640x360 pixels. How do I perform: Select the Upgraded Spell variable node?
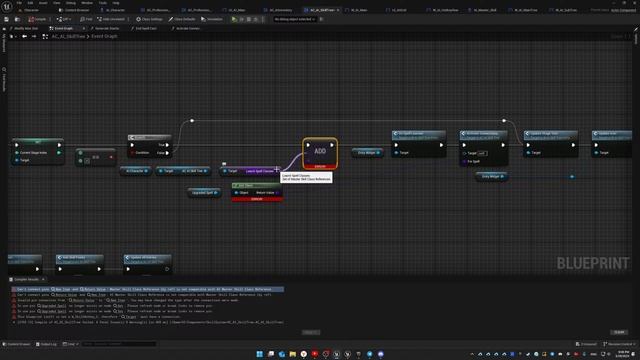(204, 192)
